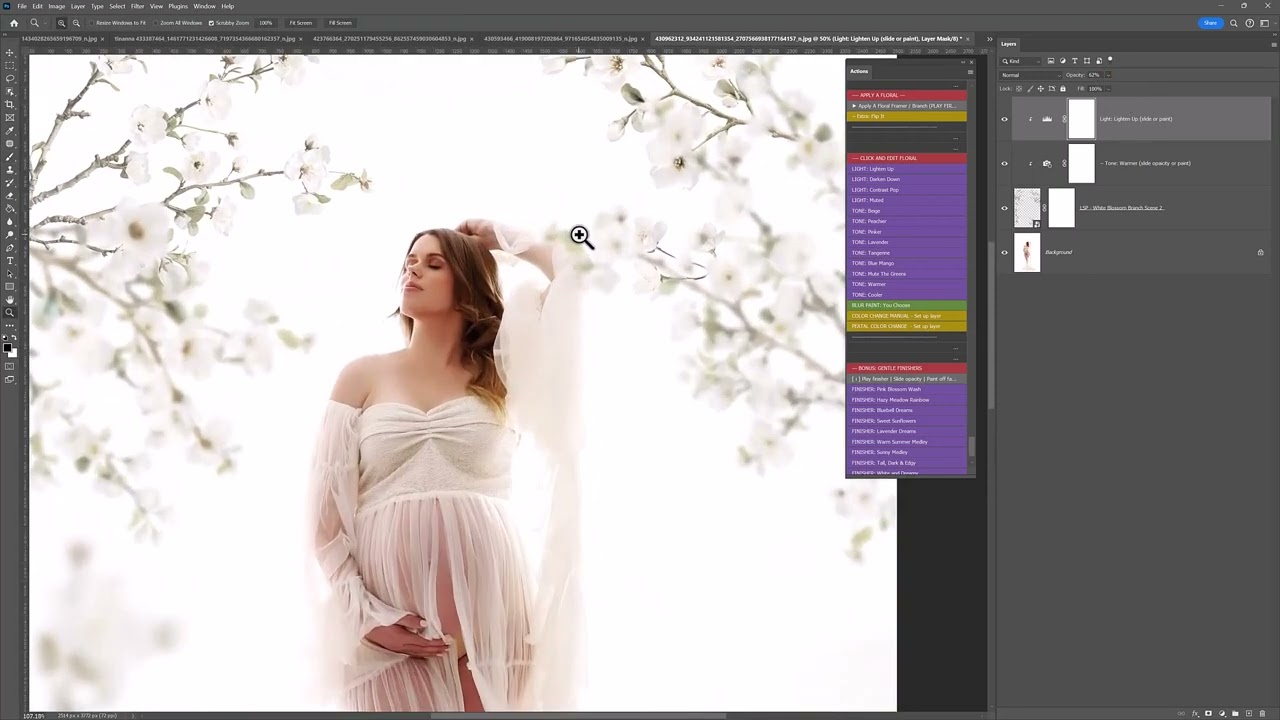The height and width of the screenshot is (720, 1280).
Task: Lock transparent pixels in Layers panel
Action: click(x=1018, y=88)
